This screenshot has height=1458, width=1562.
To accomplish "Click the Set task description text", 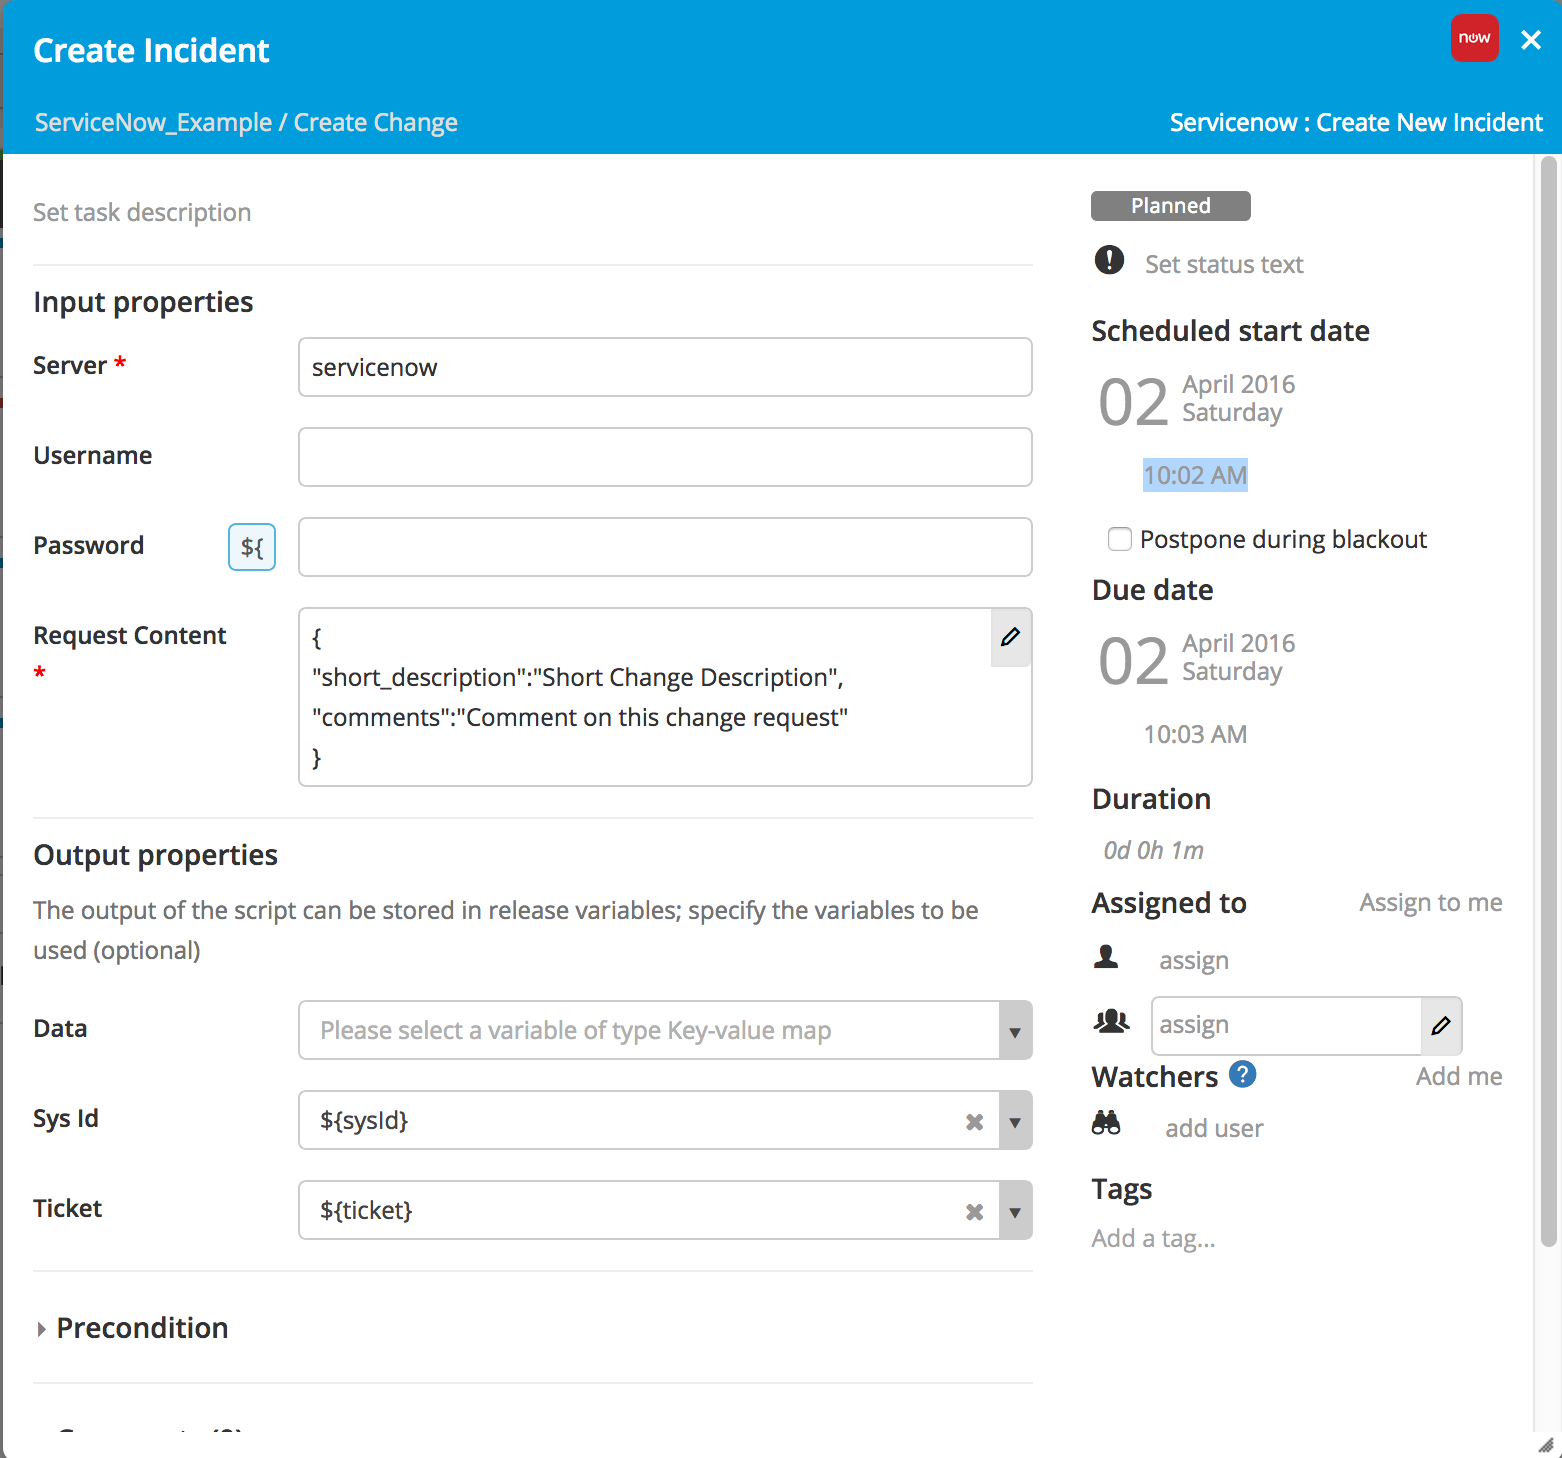I will (142, 212).
